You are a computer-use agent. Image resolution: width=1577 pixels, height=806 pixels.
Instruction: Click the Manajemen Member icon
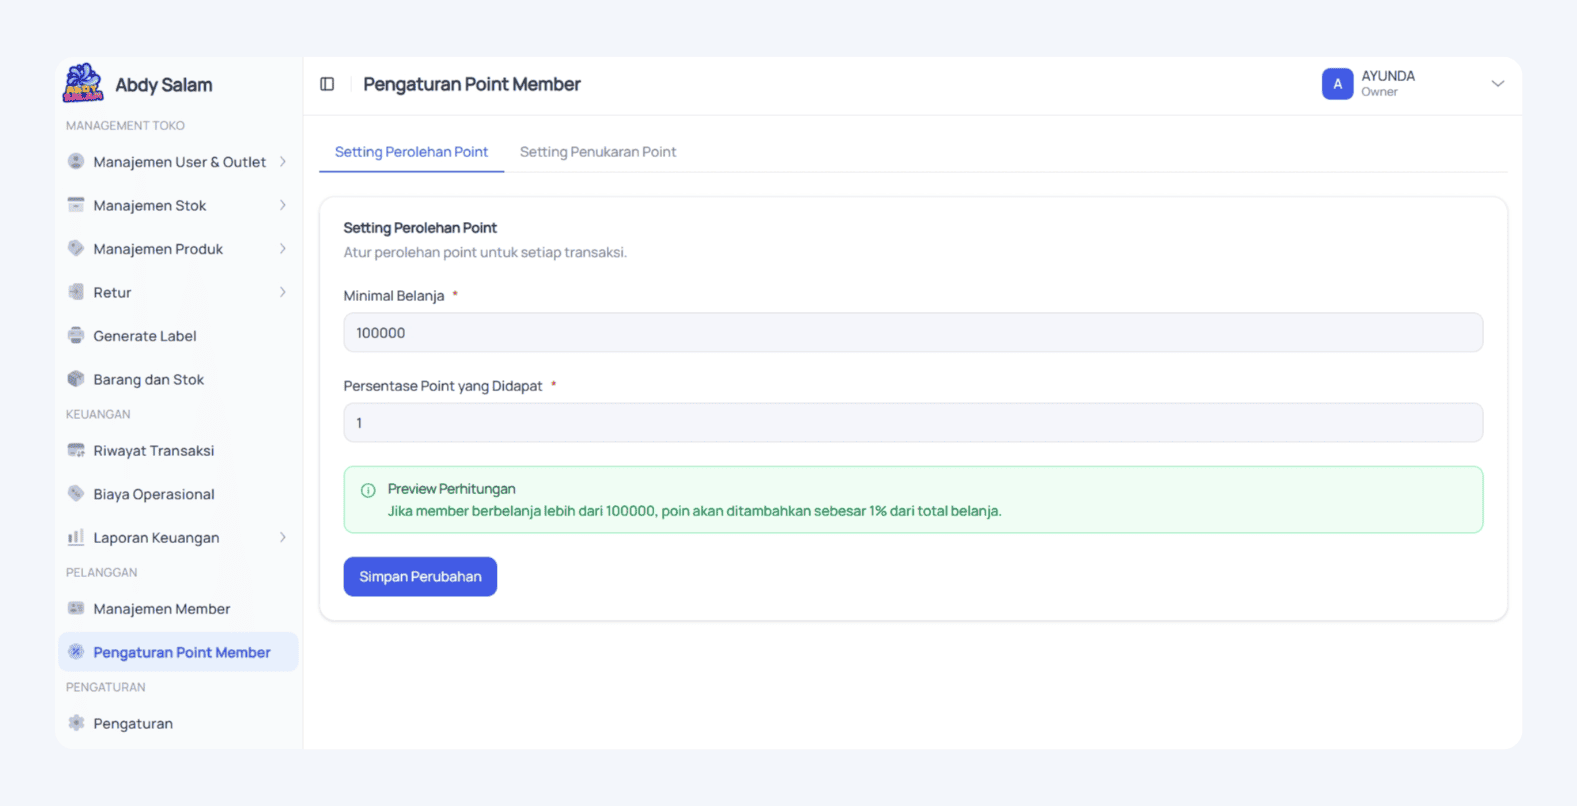[x=76, y=608]
